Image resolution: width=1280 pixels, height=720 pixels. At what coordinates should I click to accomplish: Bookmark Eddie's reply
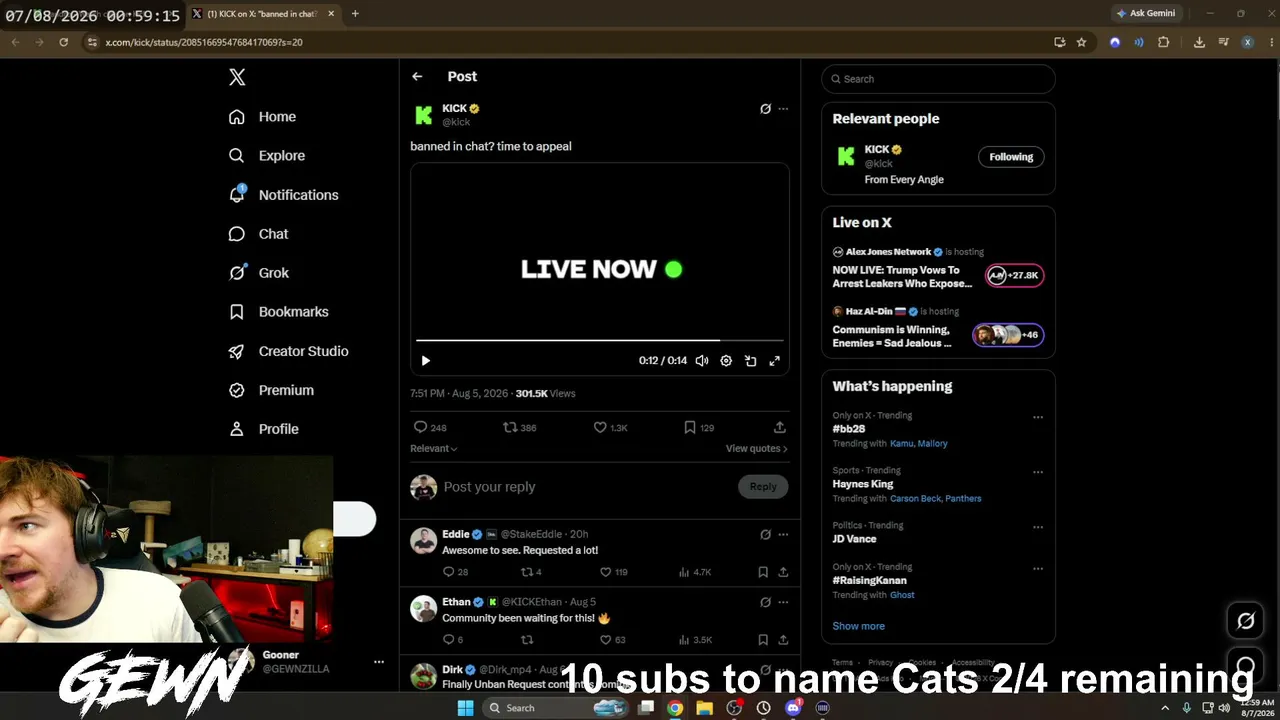[763, 572]
